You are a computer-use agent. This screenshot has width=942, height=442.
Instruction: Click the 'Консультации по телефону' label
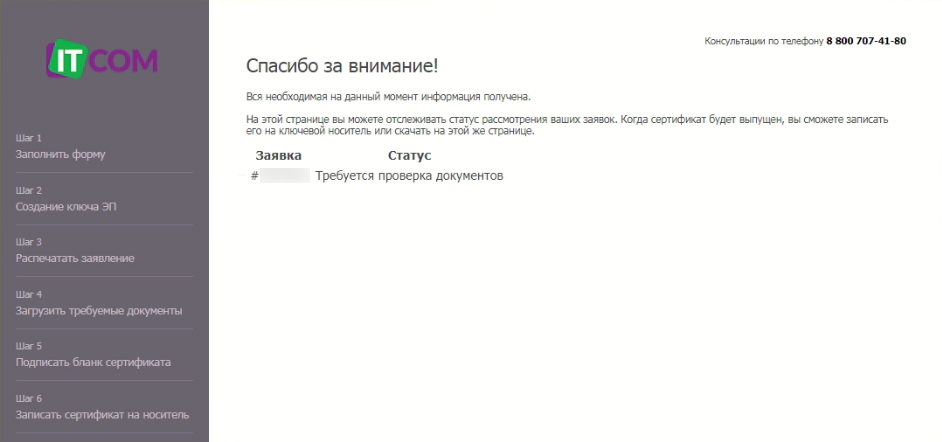click(x=764, y=41)
